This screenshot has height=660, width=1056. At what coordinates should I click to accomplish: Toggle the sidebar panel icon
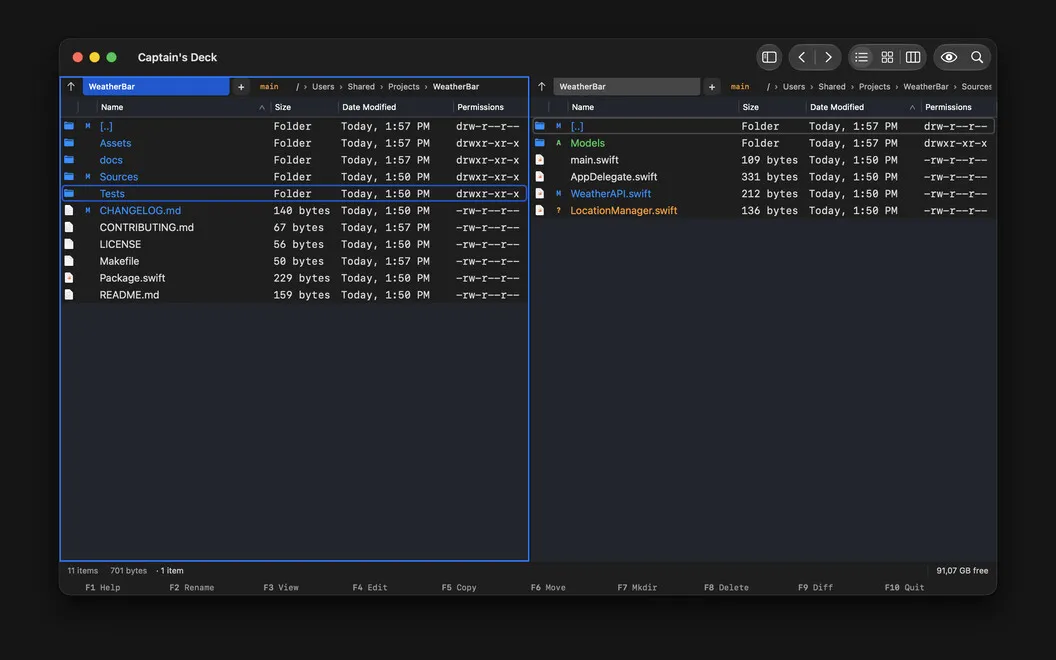tap(769, 57)
